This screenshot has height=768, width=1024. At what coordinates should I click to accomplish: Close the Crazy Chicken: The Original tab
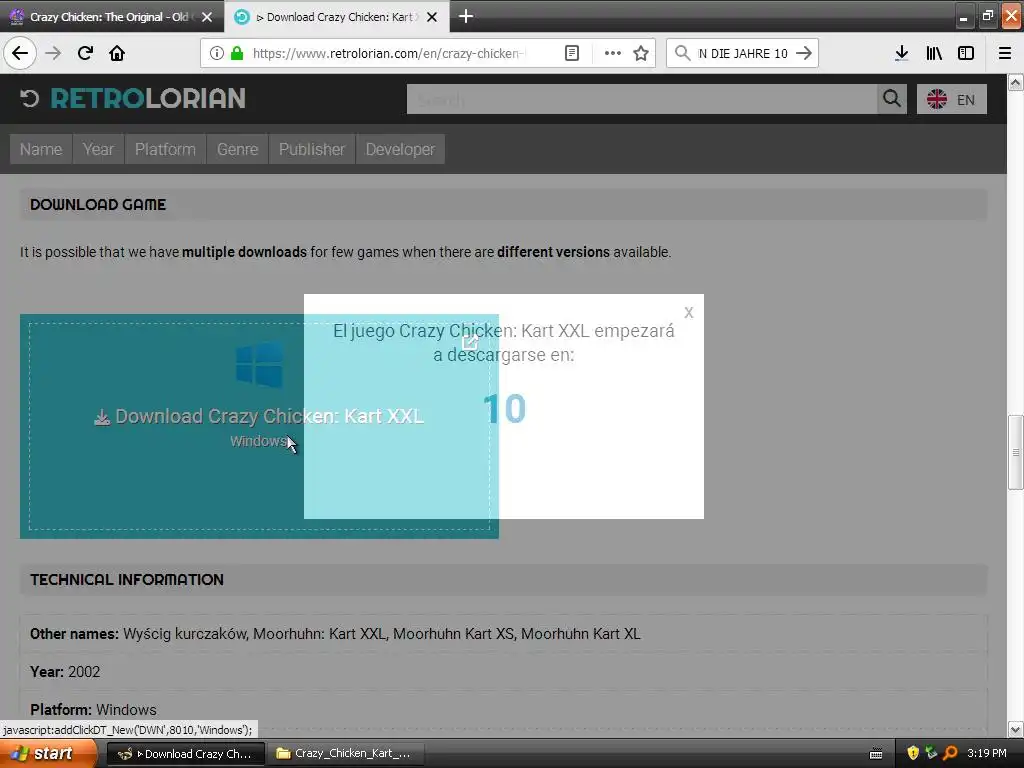207,17
